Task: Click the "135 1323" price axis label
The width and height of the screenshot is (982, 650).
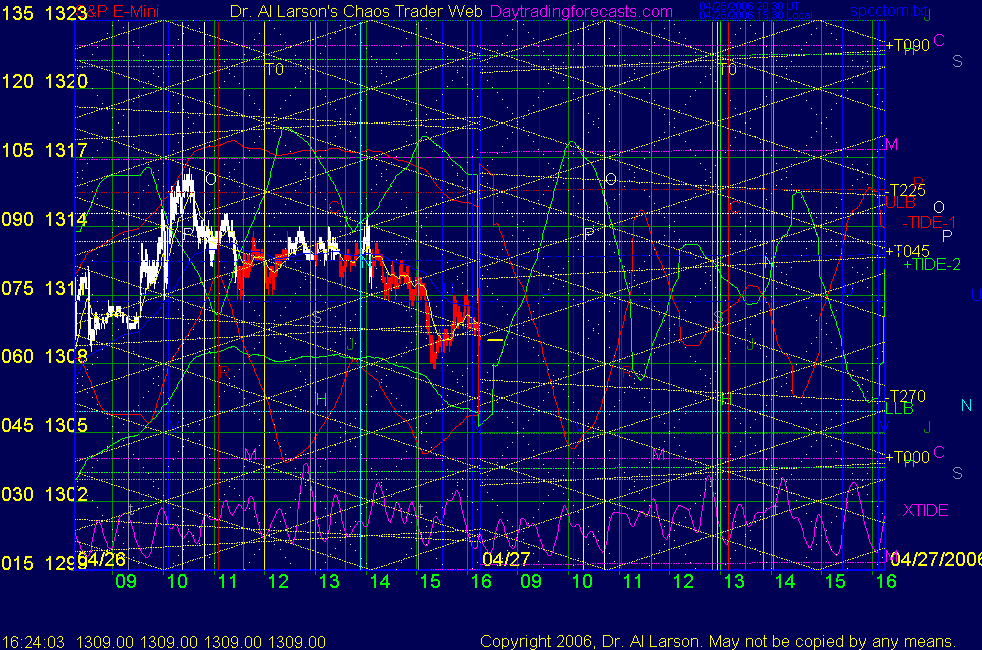Action: [44, 13]
